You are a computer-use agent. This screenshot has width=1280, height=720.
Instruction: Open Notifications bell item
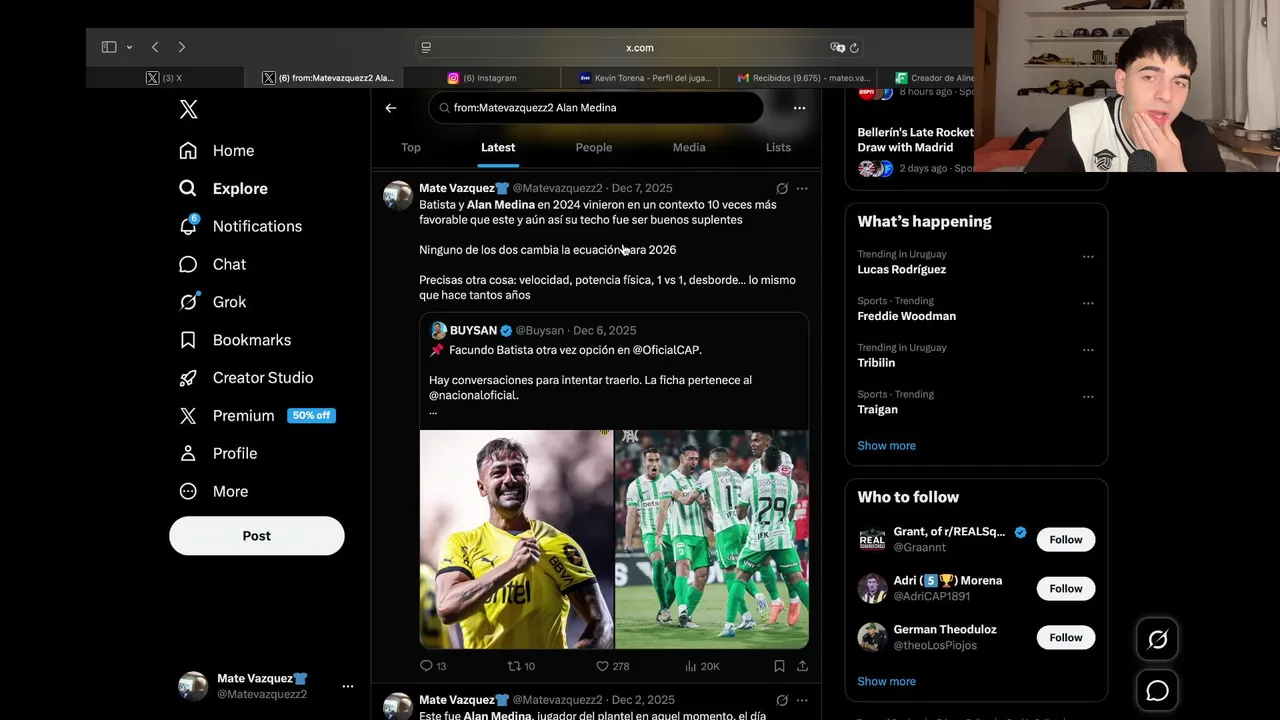coord(240,226)
